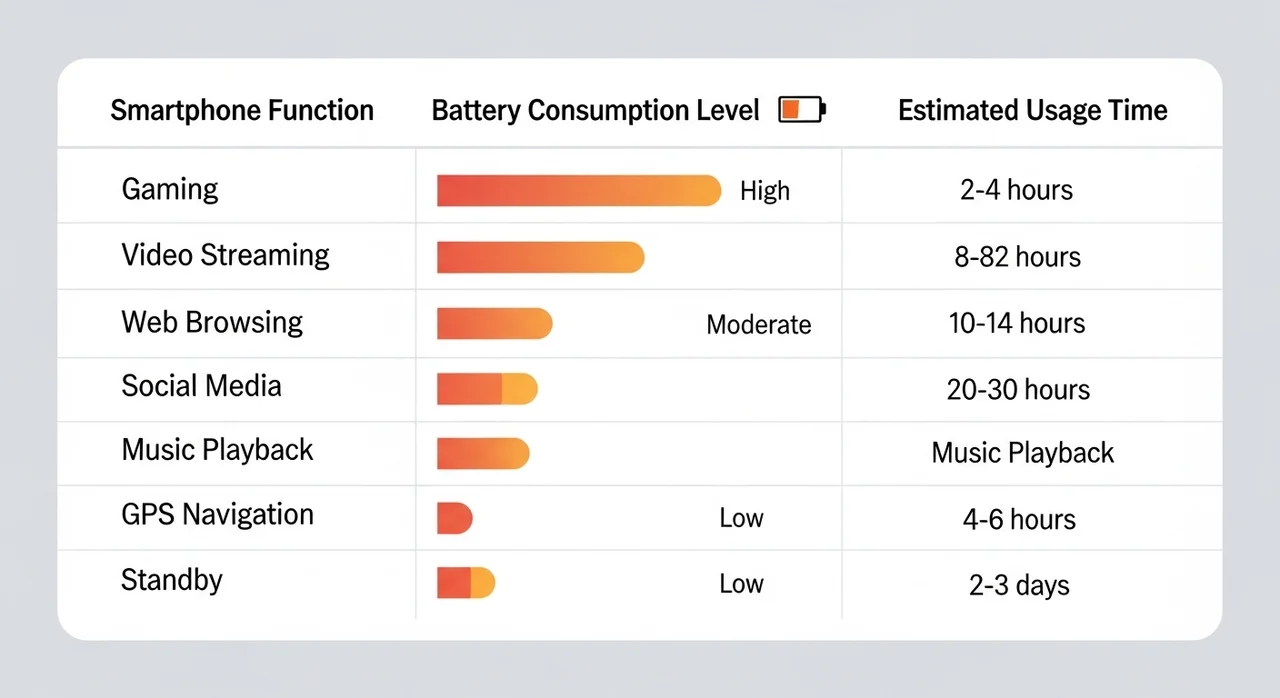Click the Social Media consumption bar

pos(487,389)
